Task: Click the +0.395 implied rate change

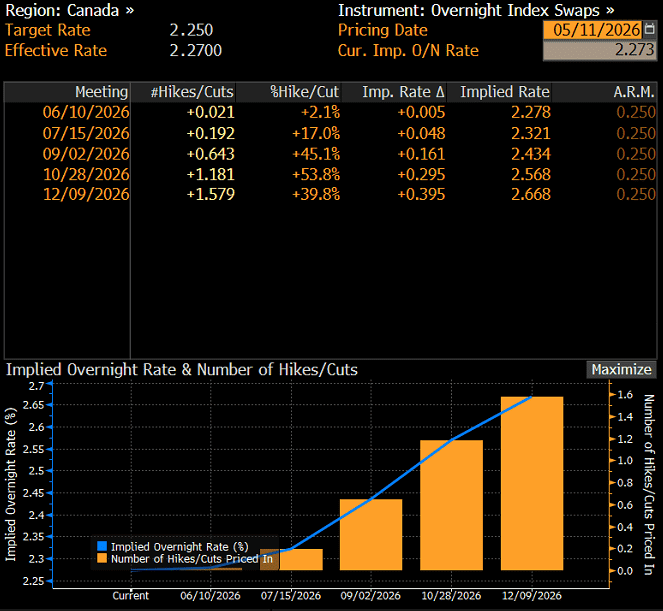Action: tap(421, 195)
